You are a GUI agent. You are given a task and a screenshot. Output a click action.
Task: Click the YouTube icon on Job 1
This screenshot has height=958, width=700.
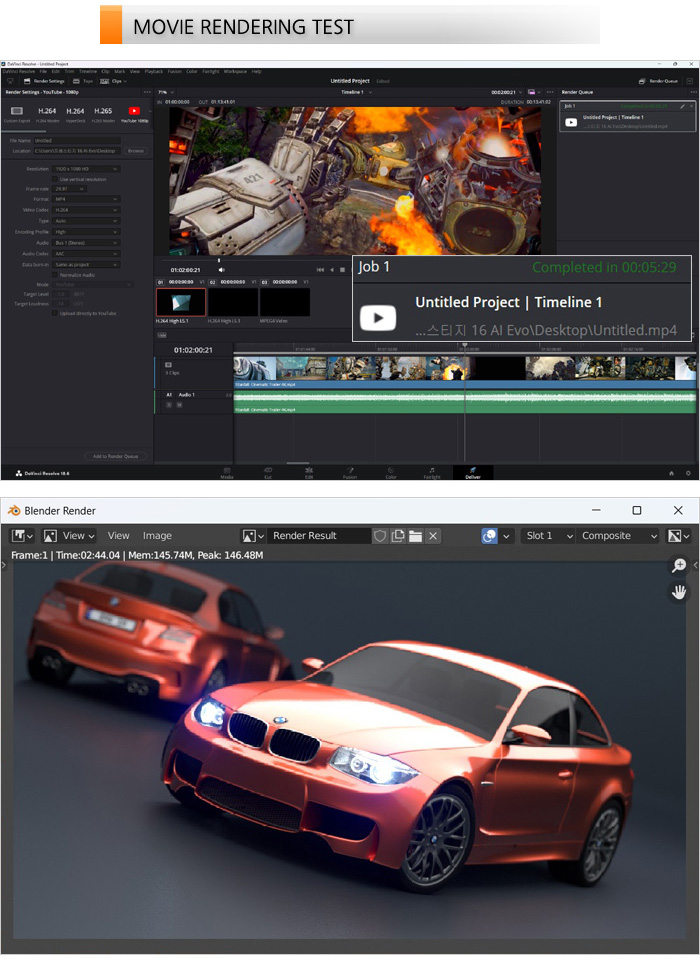(571, 122)
